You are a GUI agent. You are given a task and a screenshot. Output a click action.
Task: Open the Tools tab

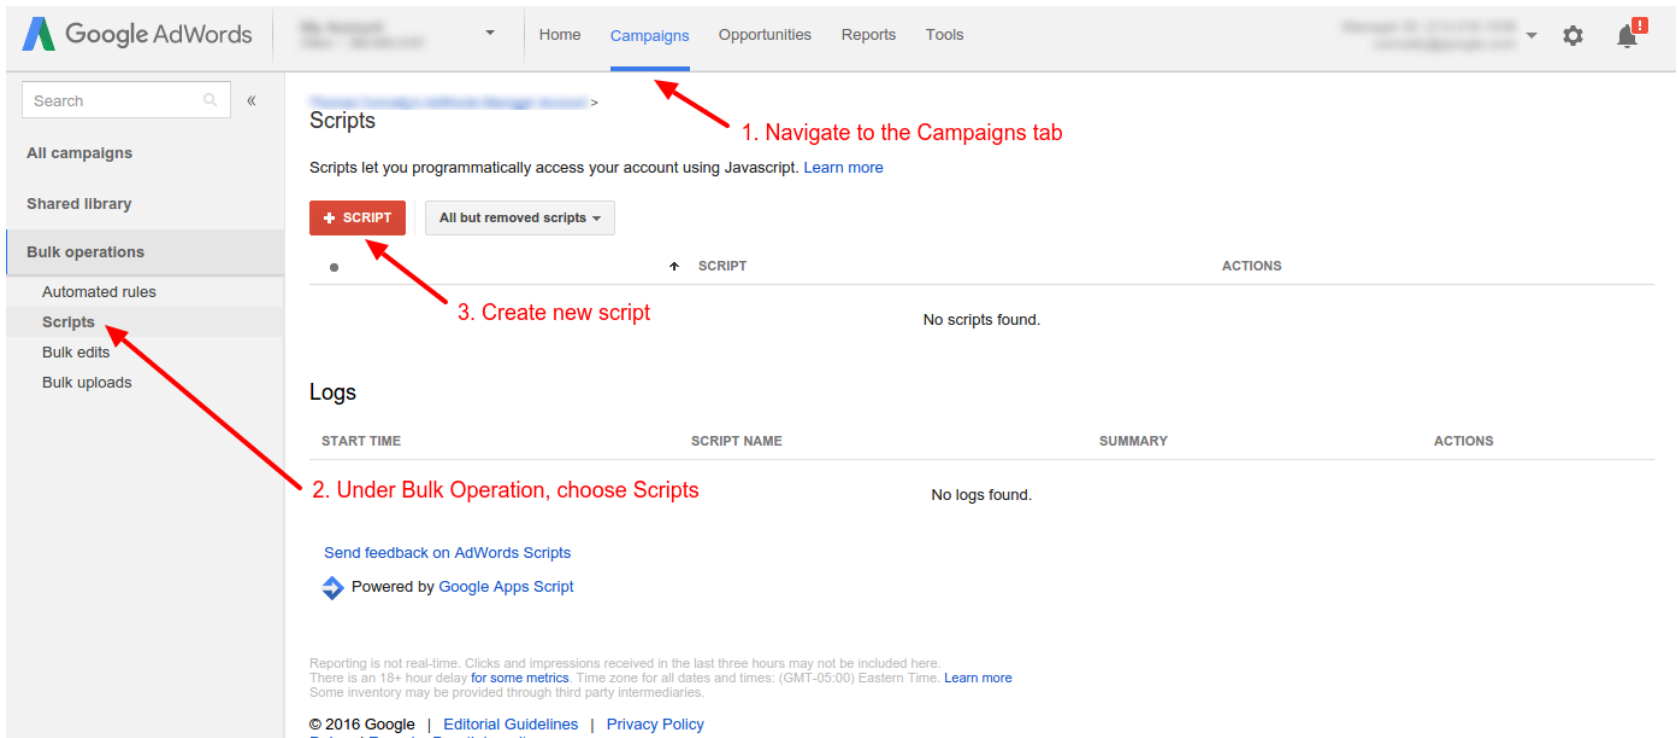pyautogui.click(x=944, y=34)
